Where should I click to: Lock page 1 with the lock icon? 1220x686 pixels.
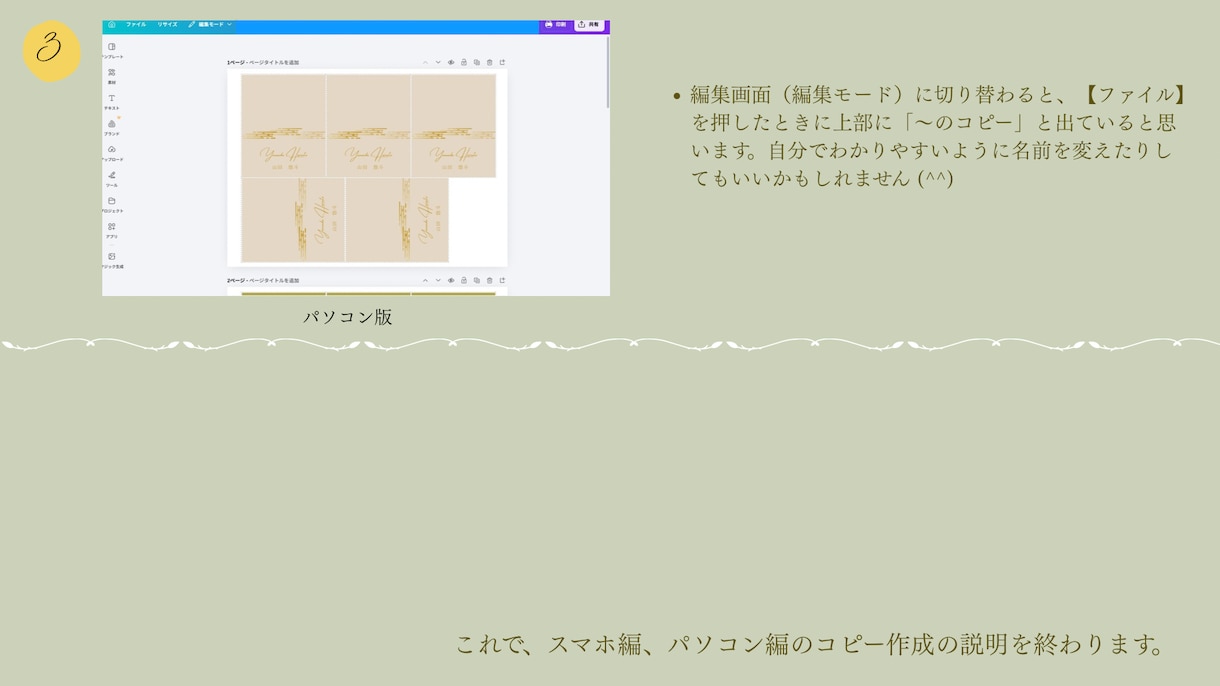click(464, 62)
